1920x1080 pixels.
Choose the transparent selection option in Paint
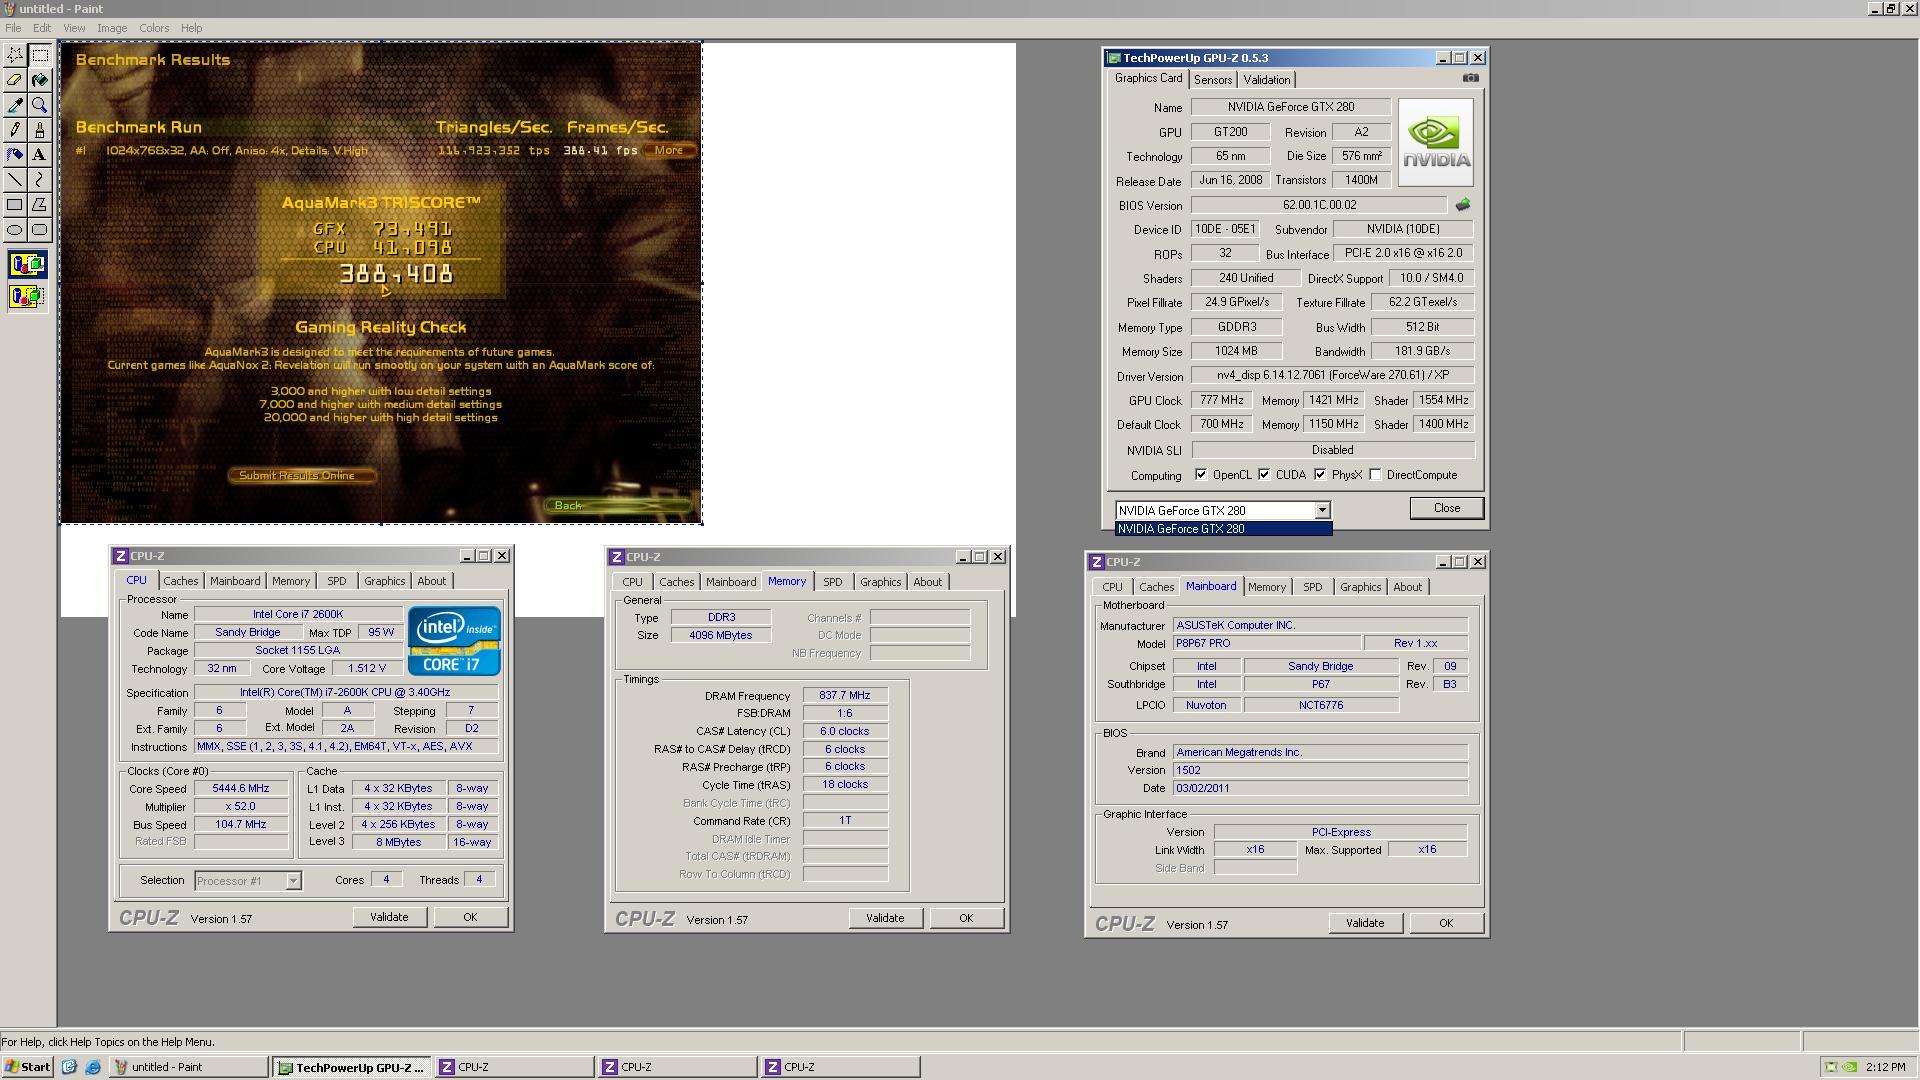pos(27,296)
